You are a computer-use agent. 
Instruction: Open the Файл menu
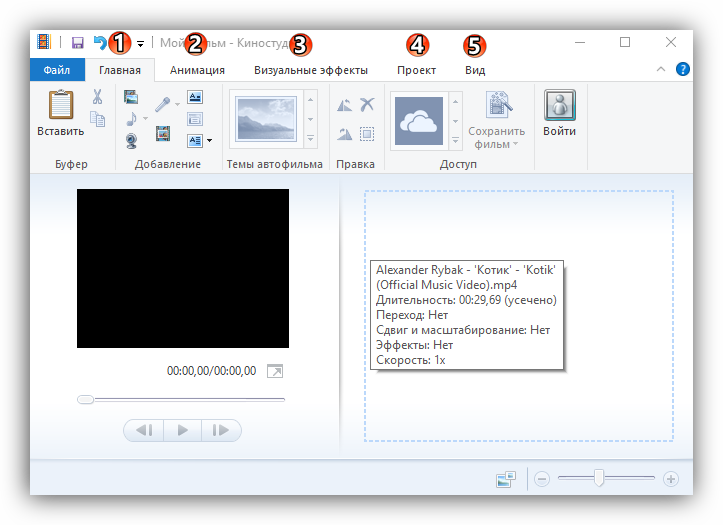(57, 70)
